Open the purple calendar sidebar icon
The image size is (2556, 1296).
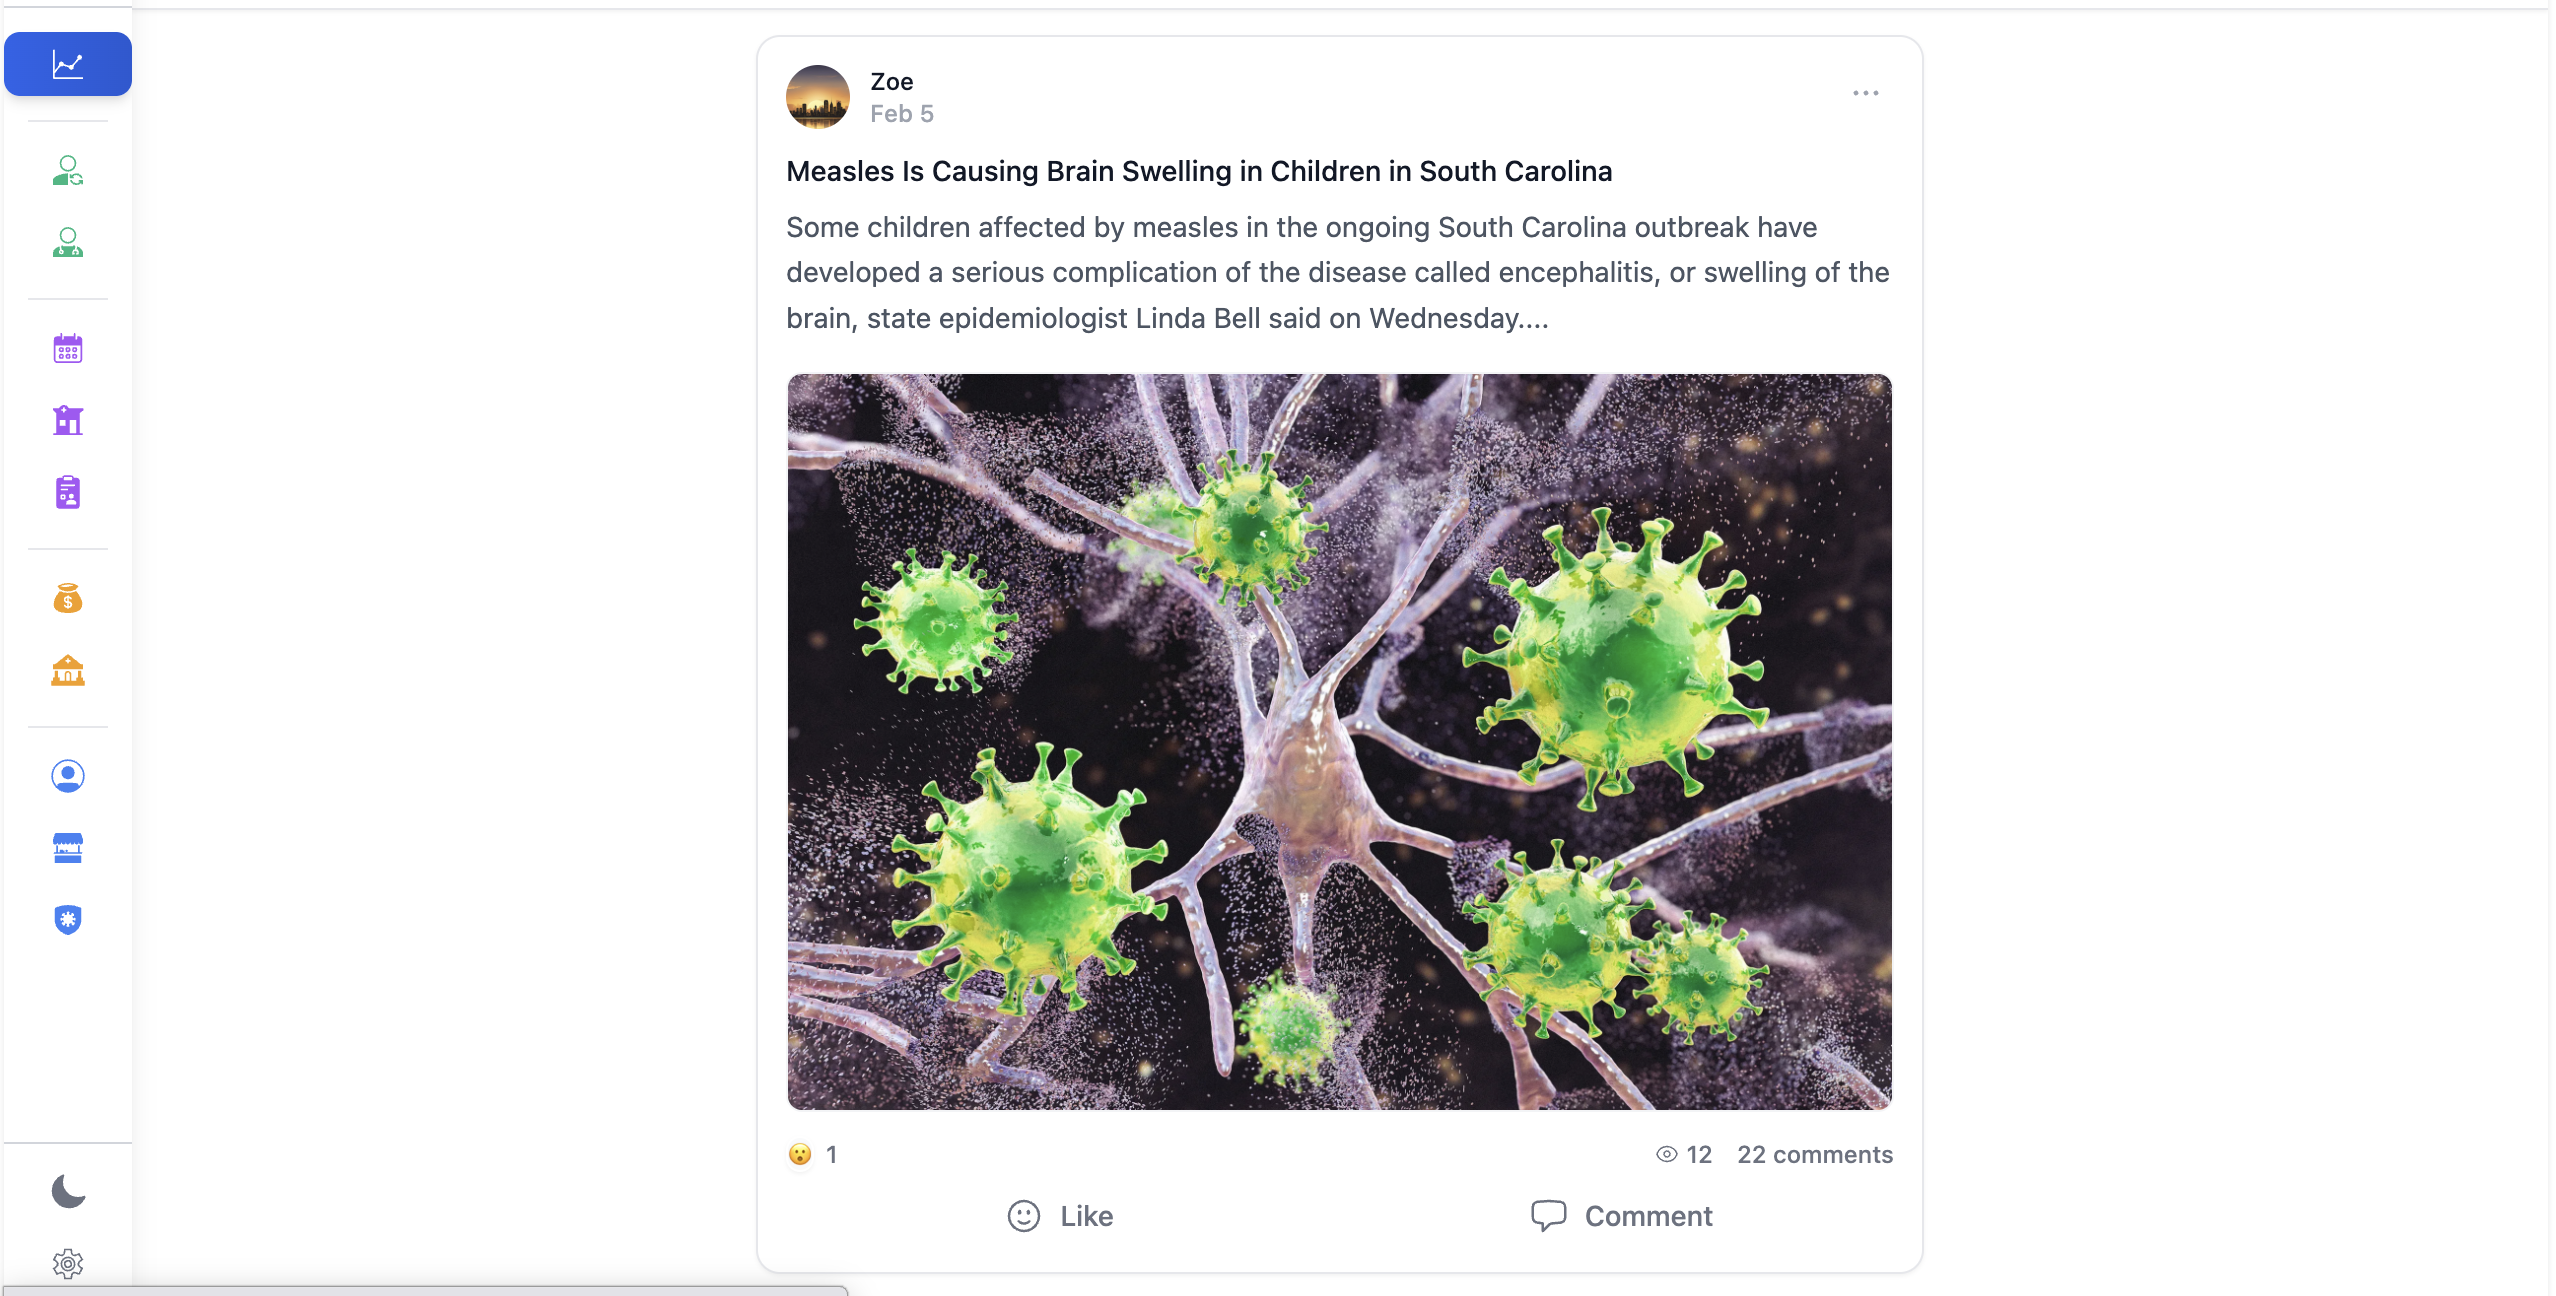67,349
